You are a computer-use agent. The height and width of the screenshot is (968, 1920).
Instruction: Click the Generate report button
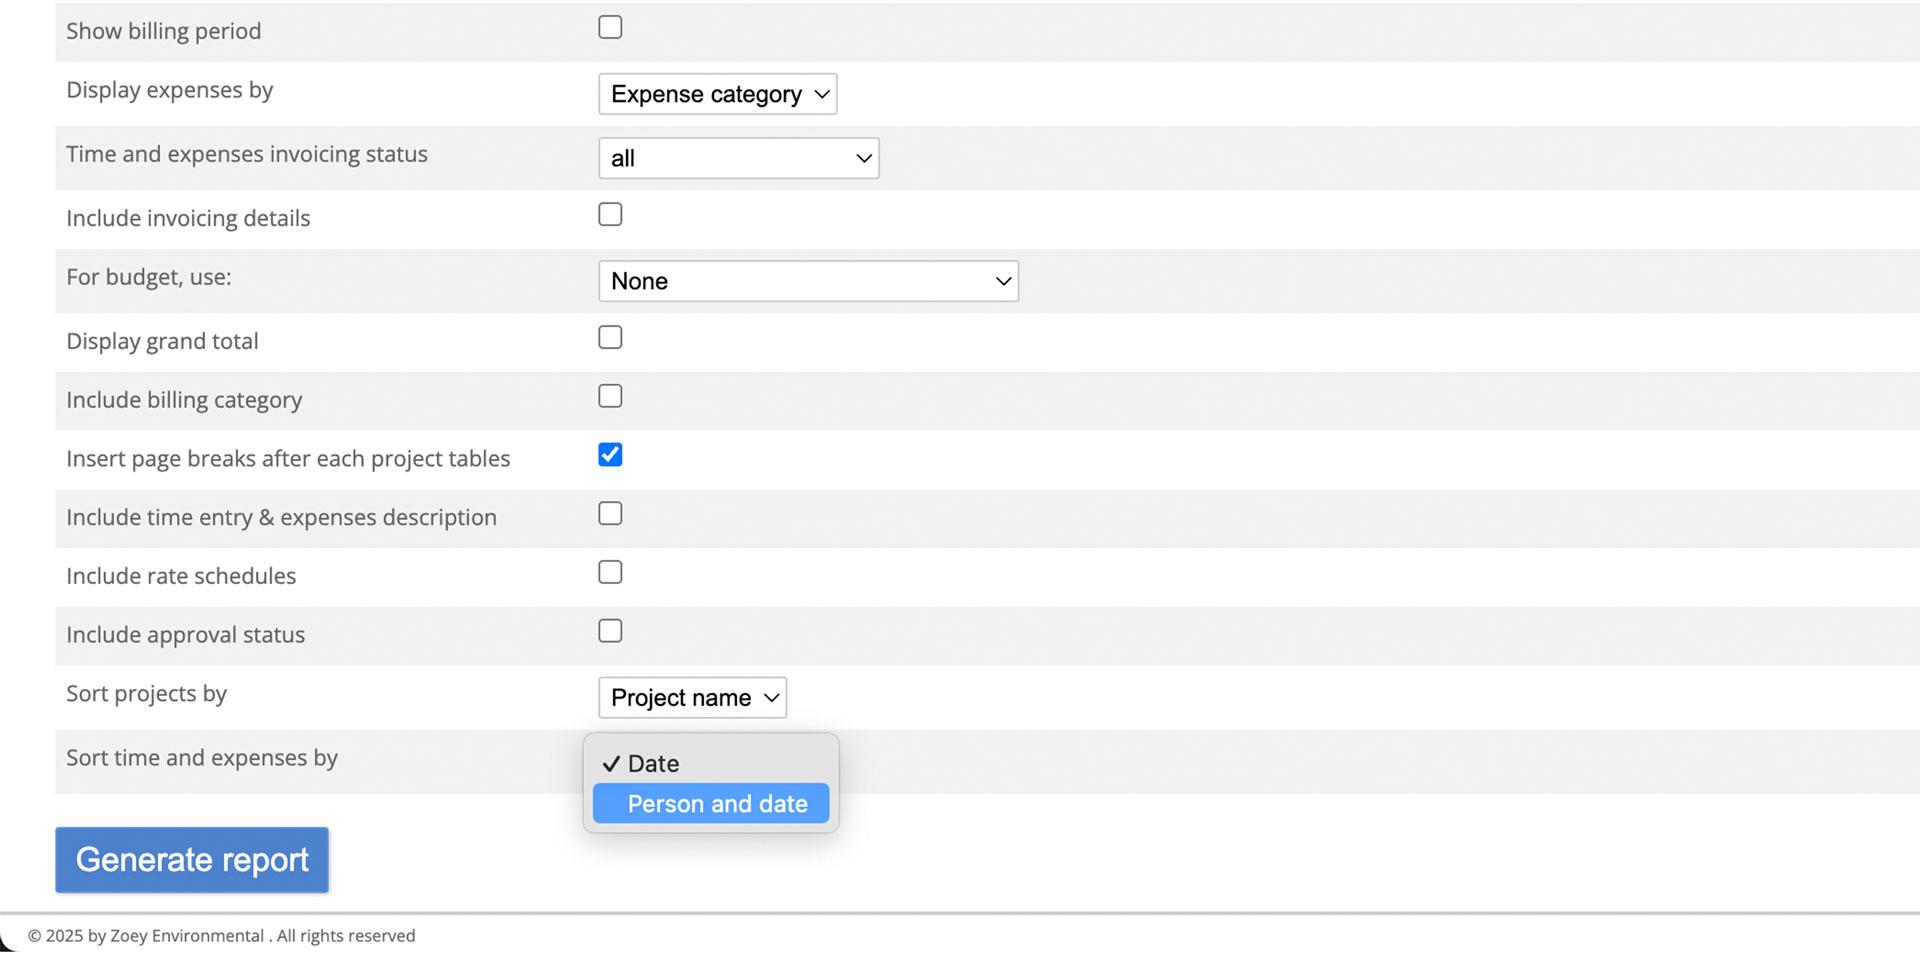(192, 860)
